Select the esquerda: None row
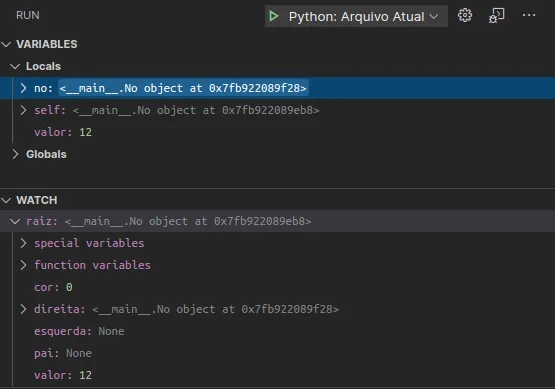This screenshot has width=555, height=389. click(x=278, y=331)
